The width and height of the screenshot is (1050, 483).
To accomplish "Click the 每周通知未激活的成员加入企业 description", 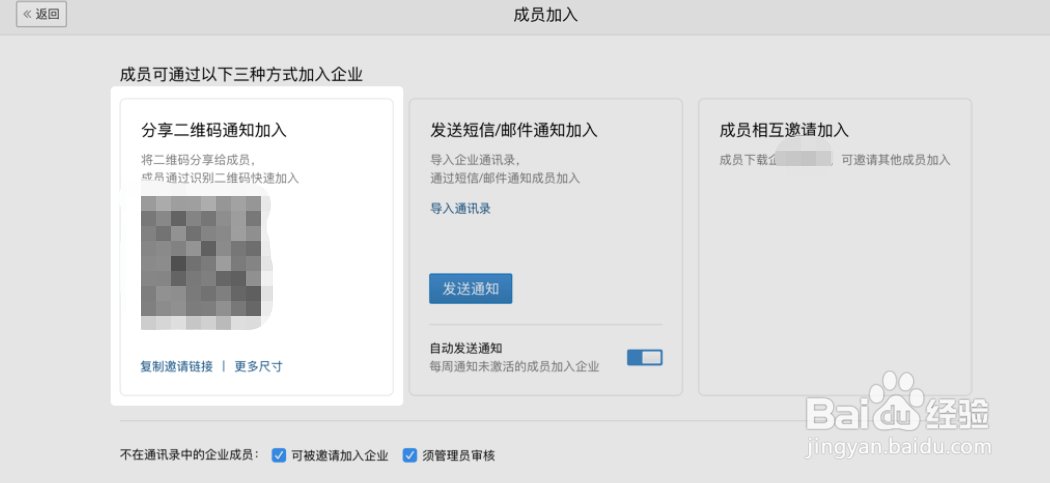I will [x=514, y=366].
